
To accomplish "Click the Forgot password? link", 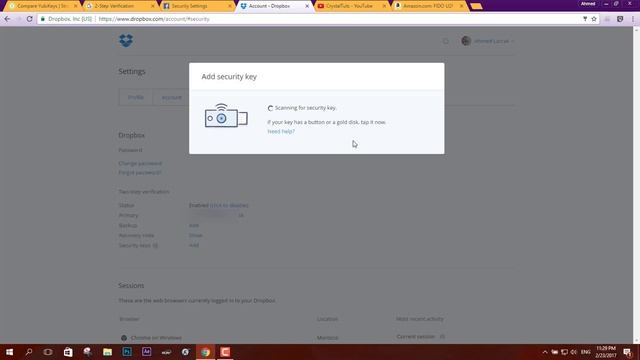I will [140, 173].
